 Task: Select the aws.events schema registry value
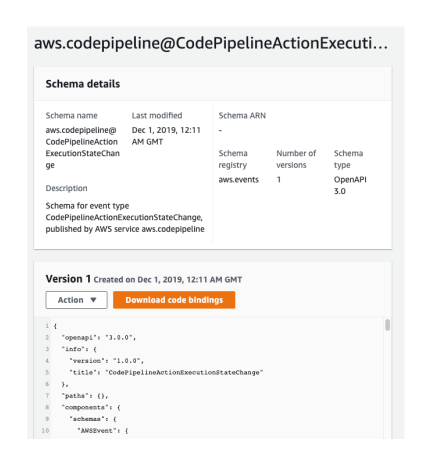pos(239,180)
